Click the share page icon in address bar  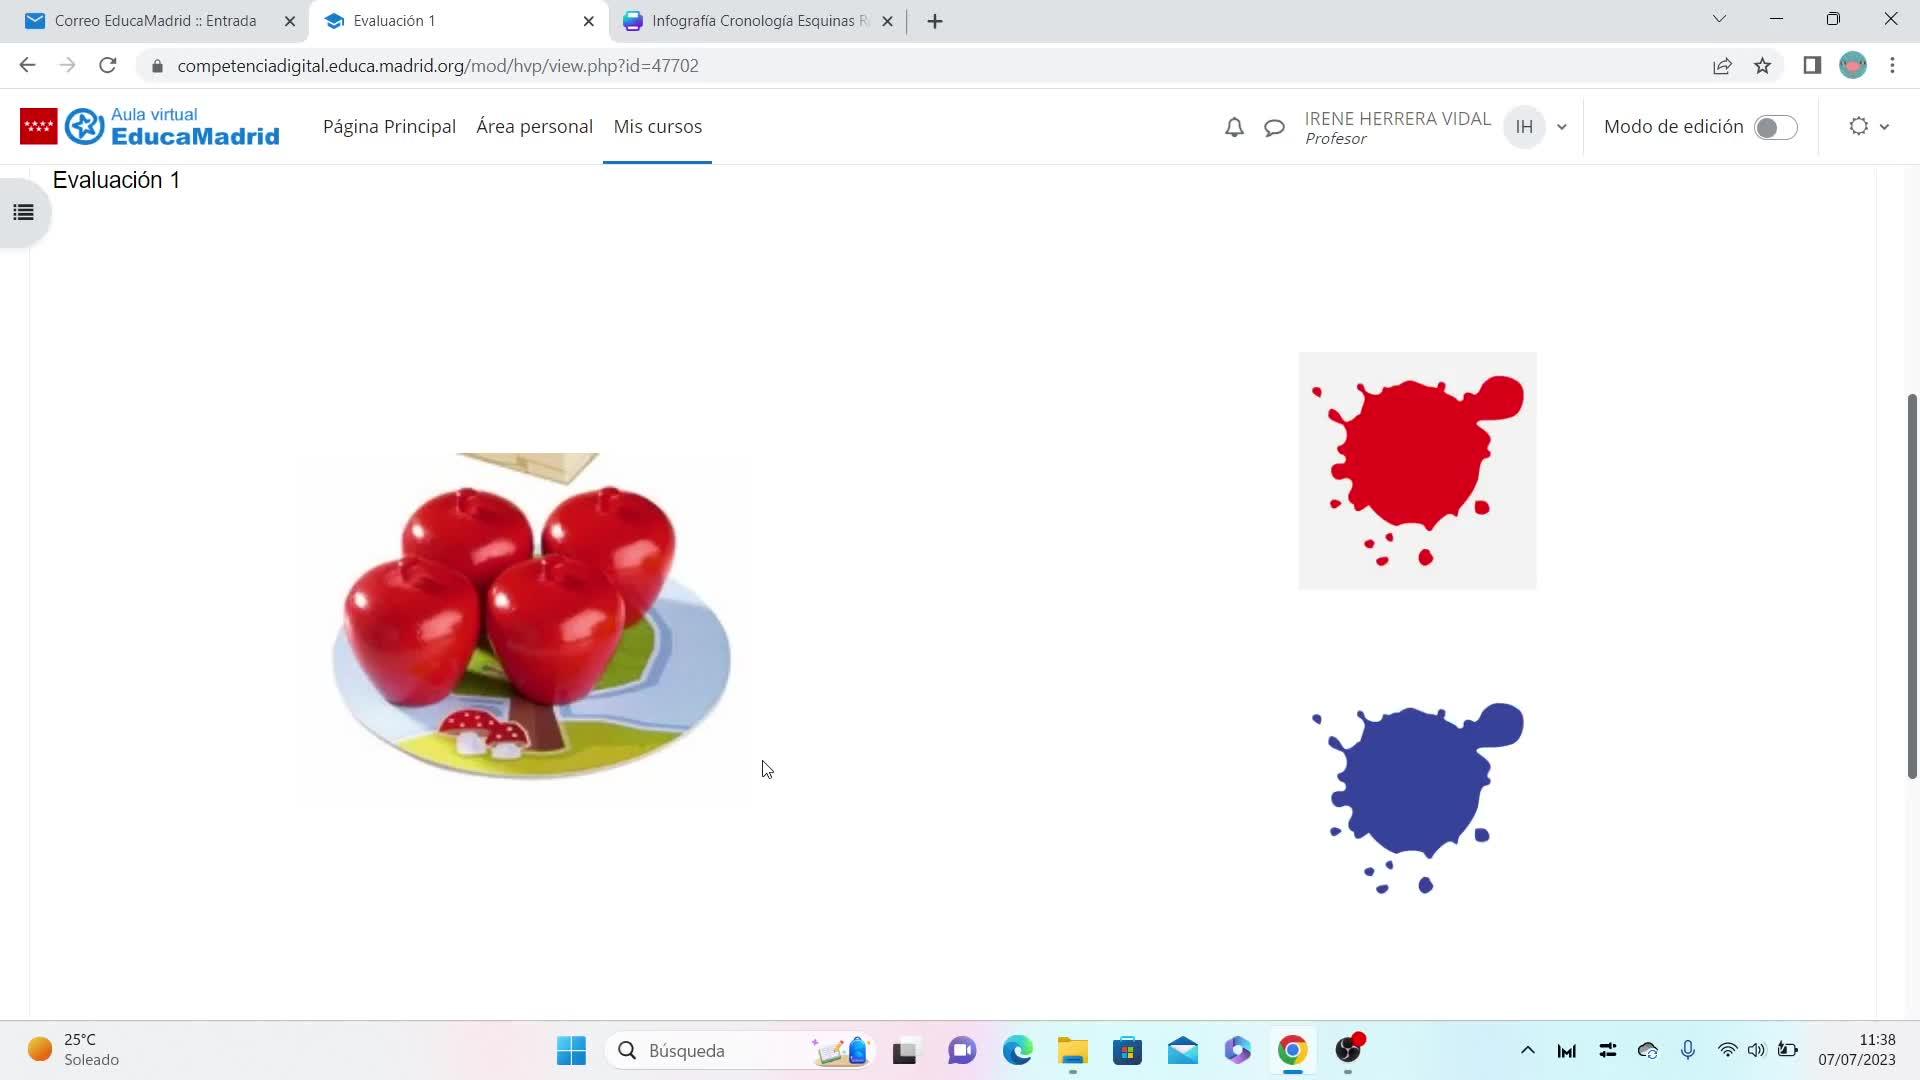(x=1722, y=66)
